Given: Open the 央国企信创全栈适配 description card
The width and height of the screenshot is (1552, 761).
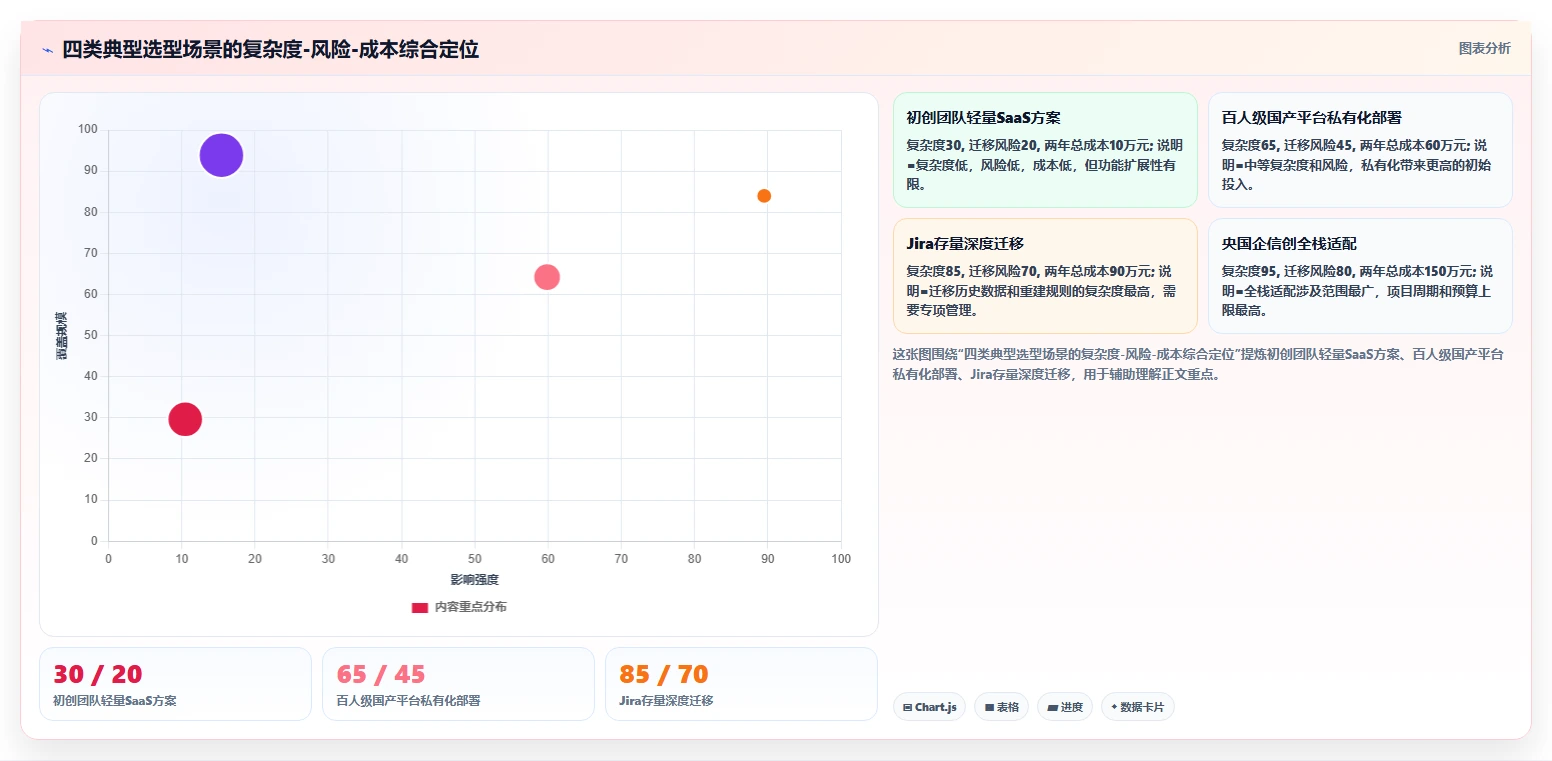Looking at the screenshot, I should (x=1360, y=276).
